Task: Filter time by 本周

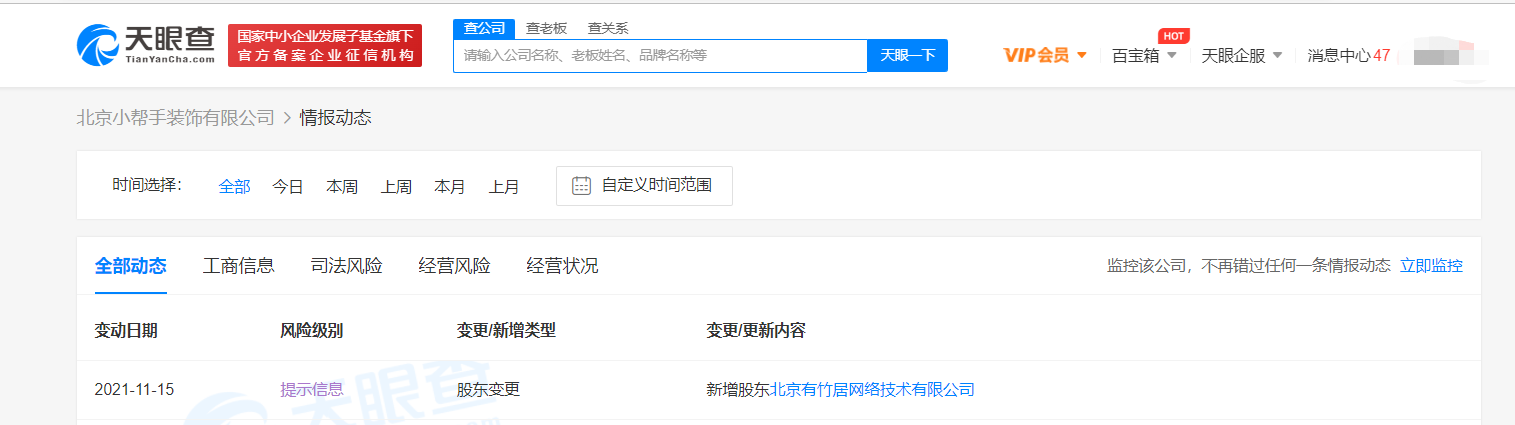Action: pos(342,187)
